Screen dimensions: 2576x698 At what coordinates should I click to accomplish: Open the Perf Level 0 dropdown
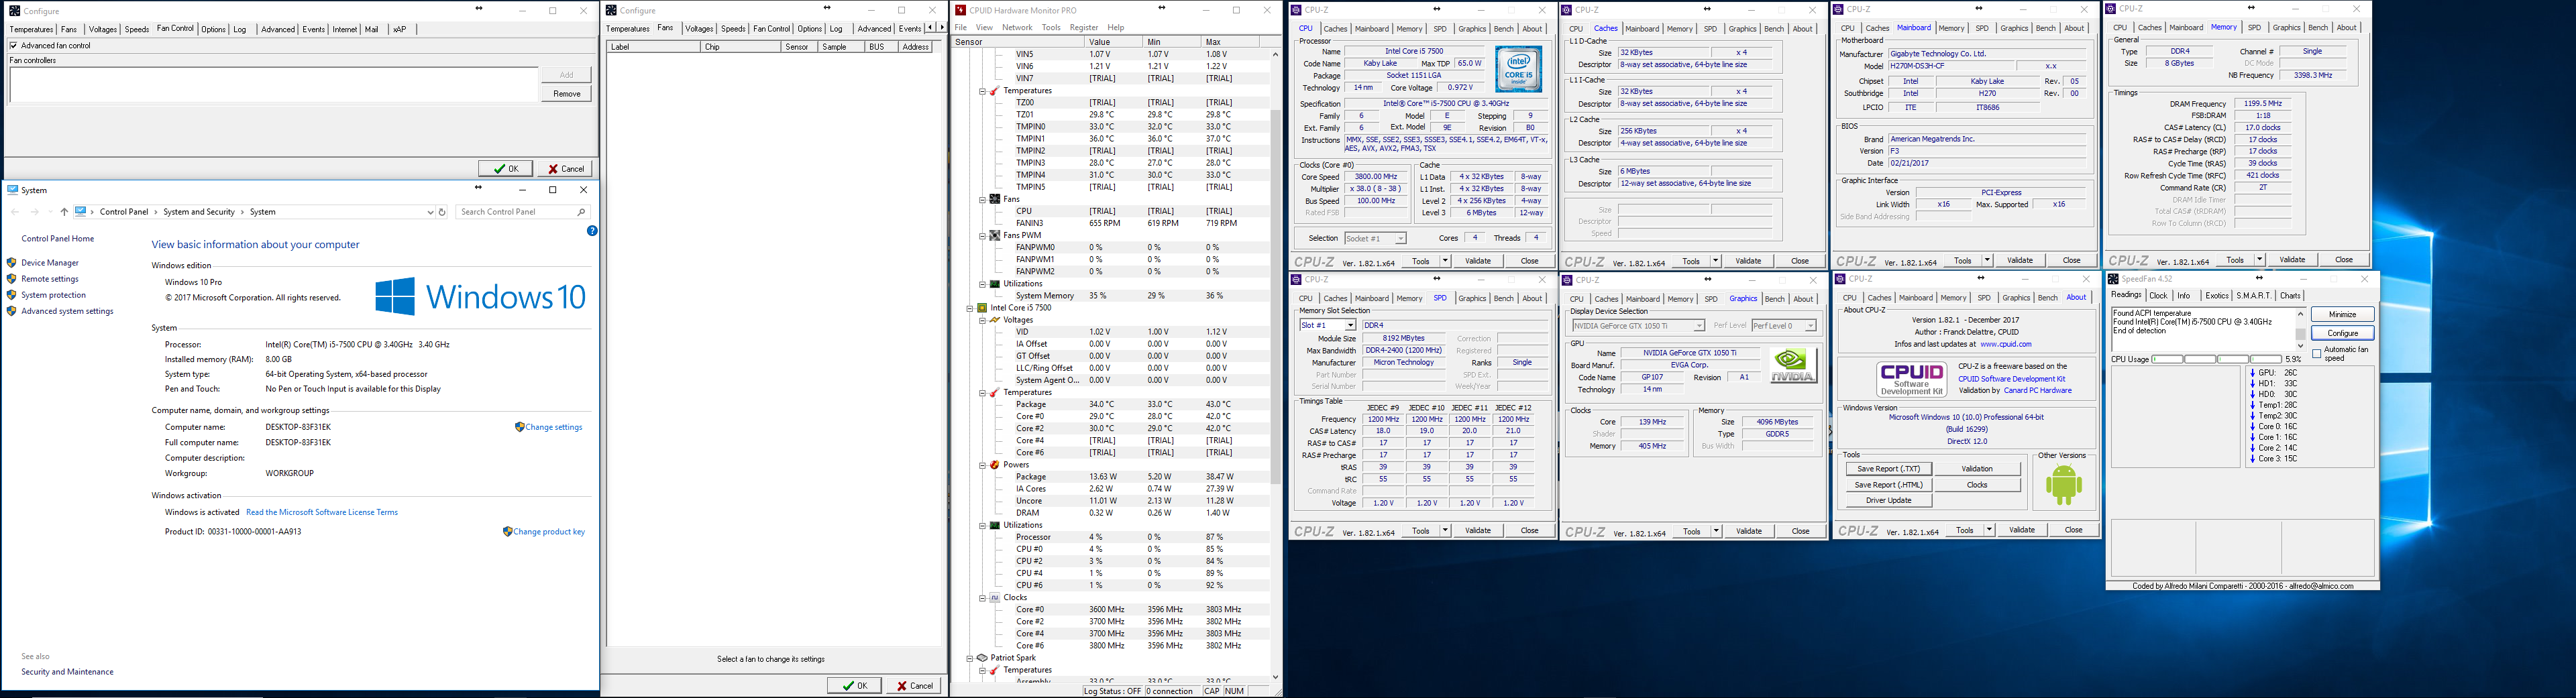click(1810, 326)
